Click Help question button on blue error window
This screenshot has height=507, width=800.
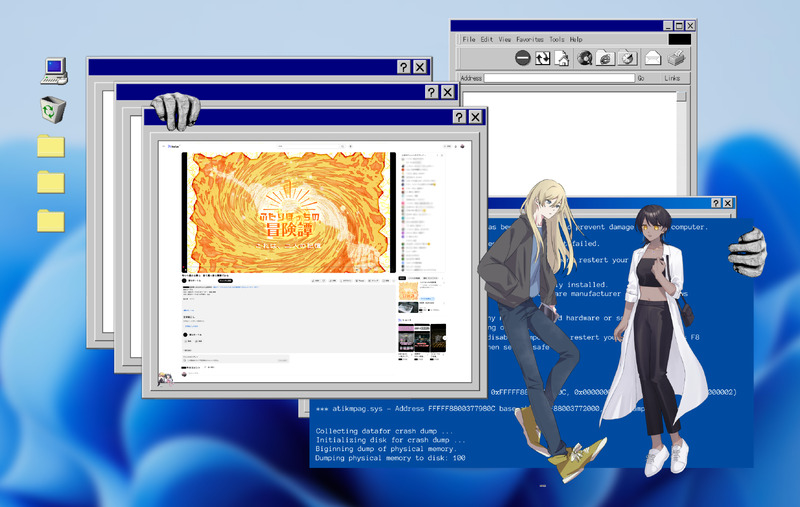[716, 203]
